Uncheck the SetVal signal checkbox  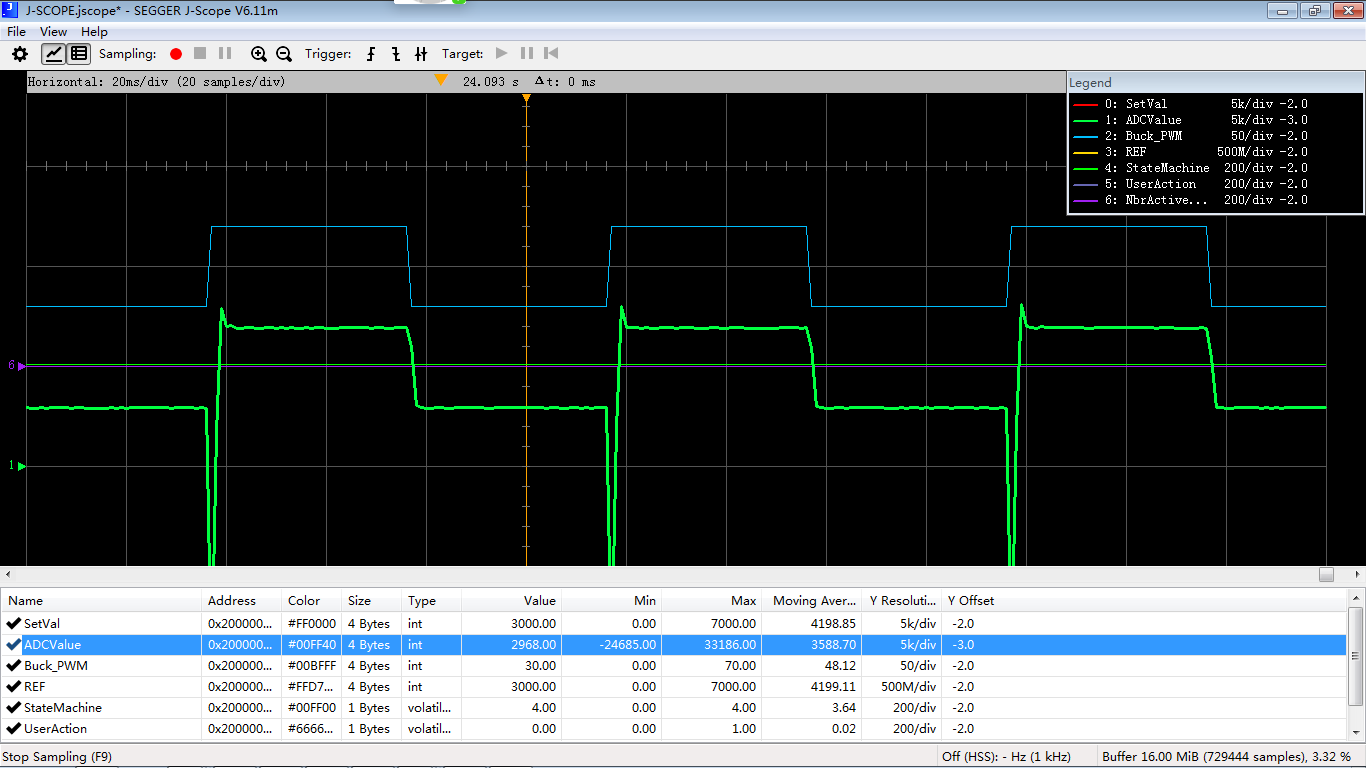tap(14, 623)
